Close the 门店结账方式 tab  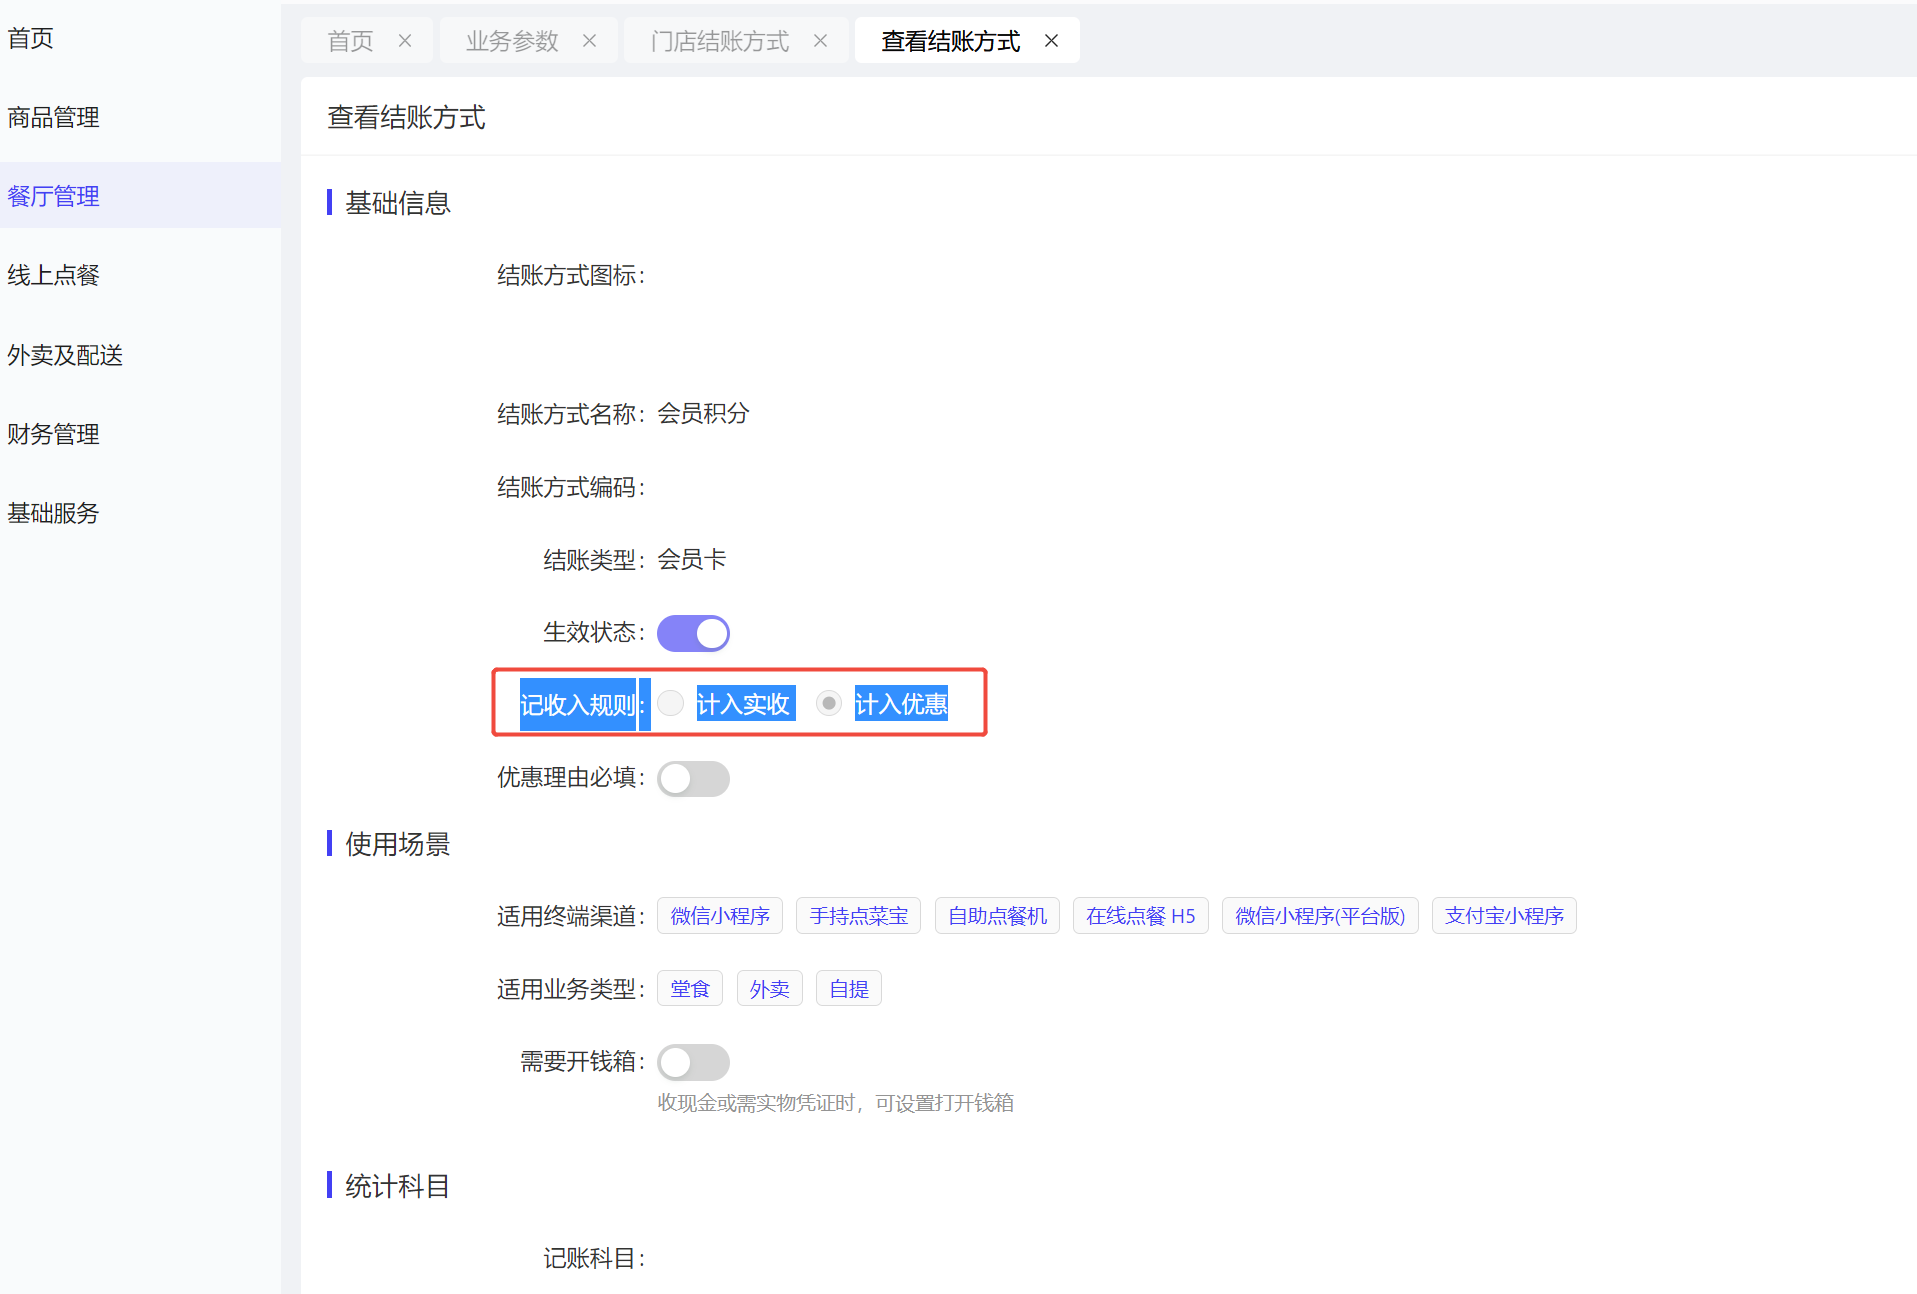(820, 41)
